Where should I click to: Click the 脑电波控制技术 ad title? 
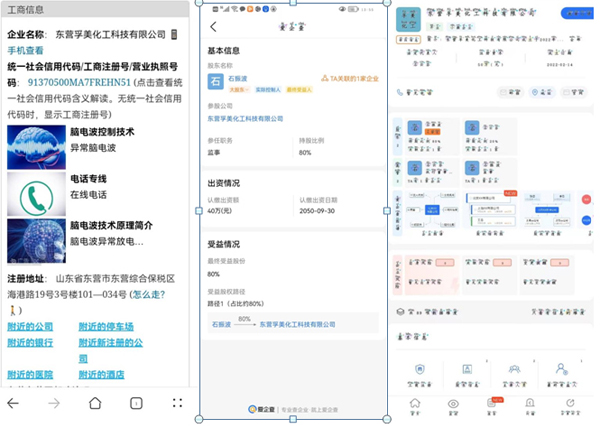pyautogui.click(x=102, y=132)
